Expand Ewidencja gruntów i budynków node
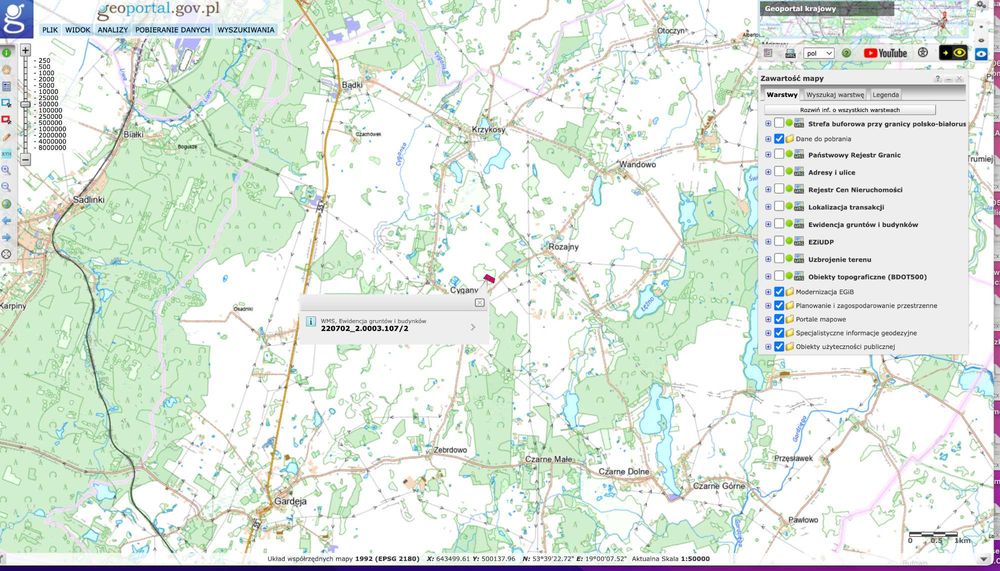1000x571 pixels. click(x=768, y=224)
